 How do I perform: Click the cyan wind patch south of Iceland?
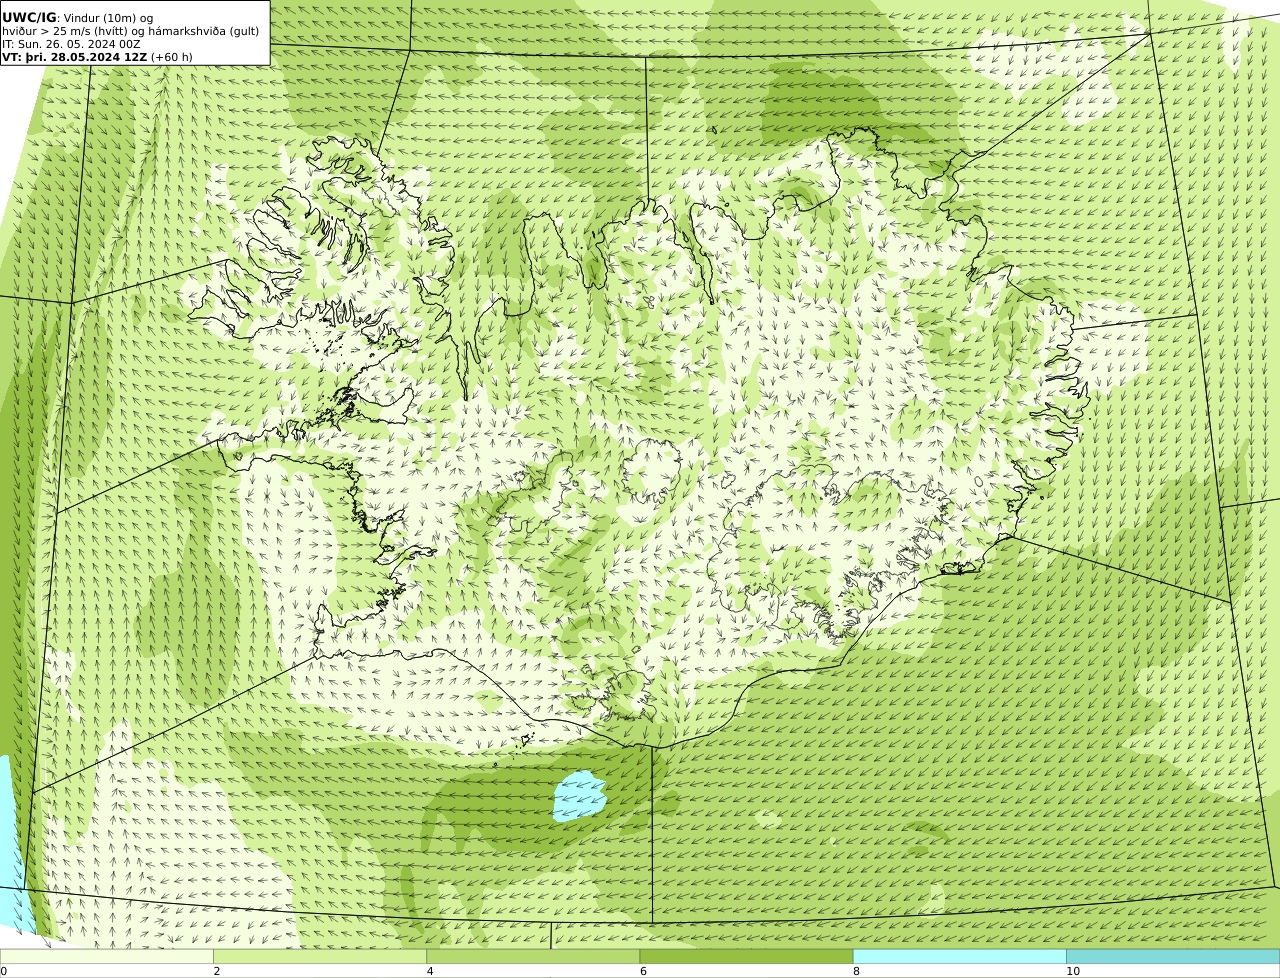(580, 796)
